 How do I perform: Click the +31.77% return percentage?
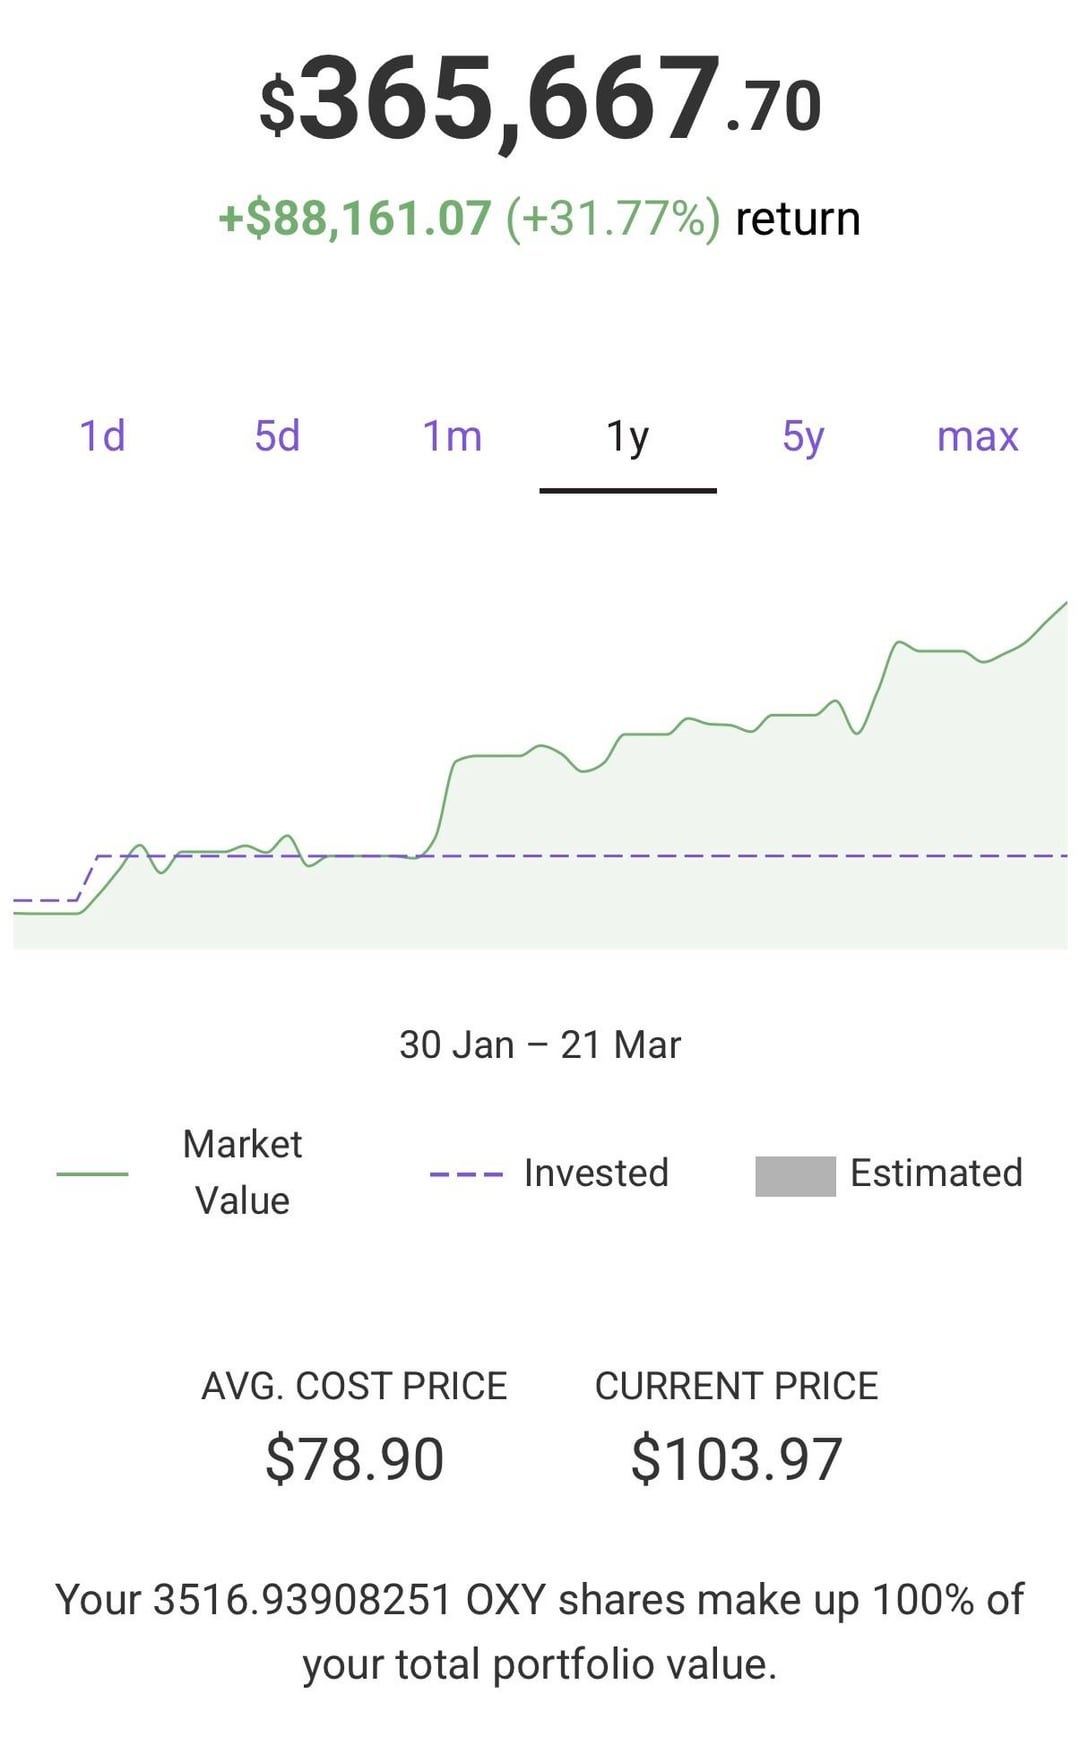click(613, 218)
